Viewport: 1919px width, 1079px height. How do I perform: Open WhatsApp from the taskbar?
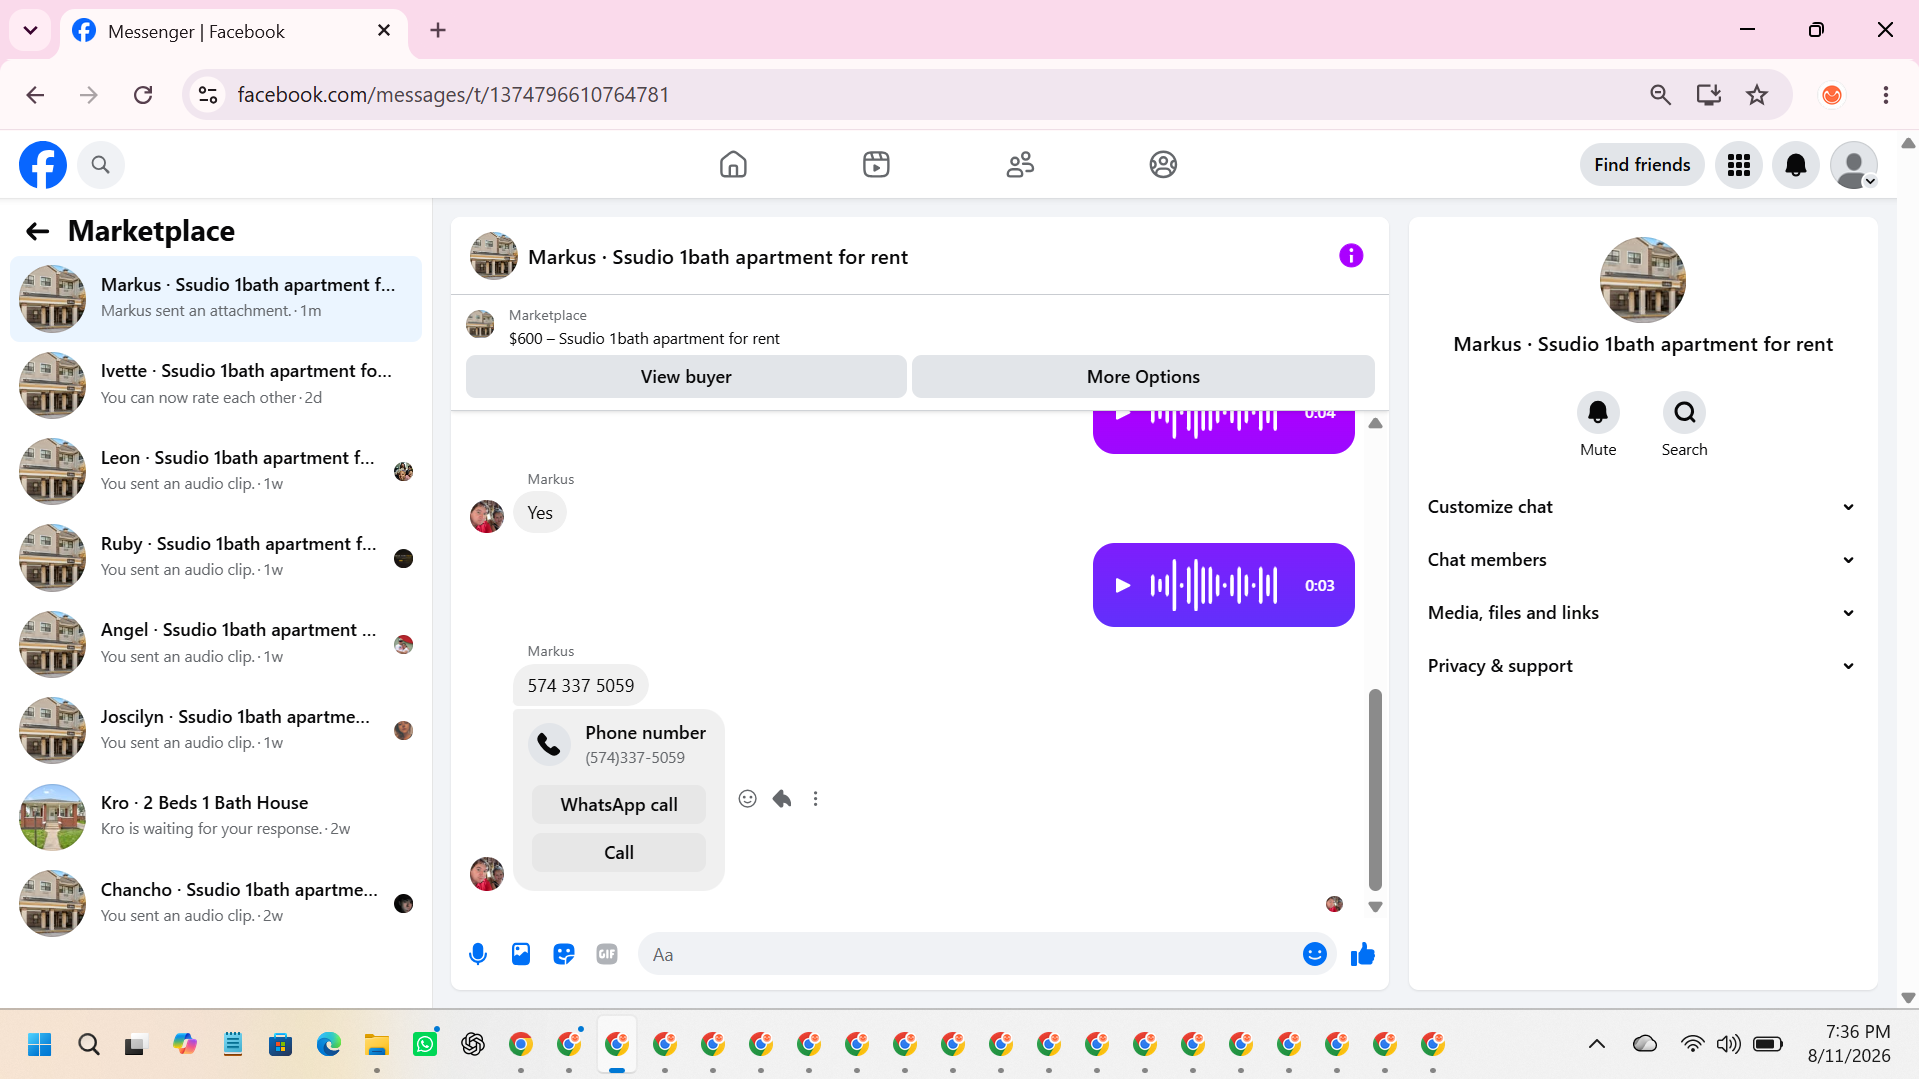coord(425,1045)
